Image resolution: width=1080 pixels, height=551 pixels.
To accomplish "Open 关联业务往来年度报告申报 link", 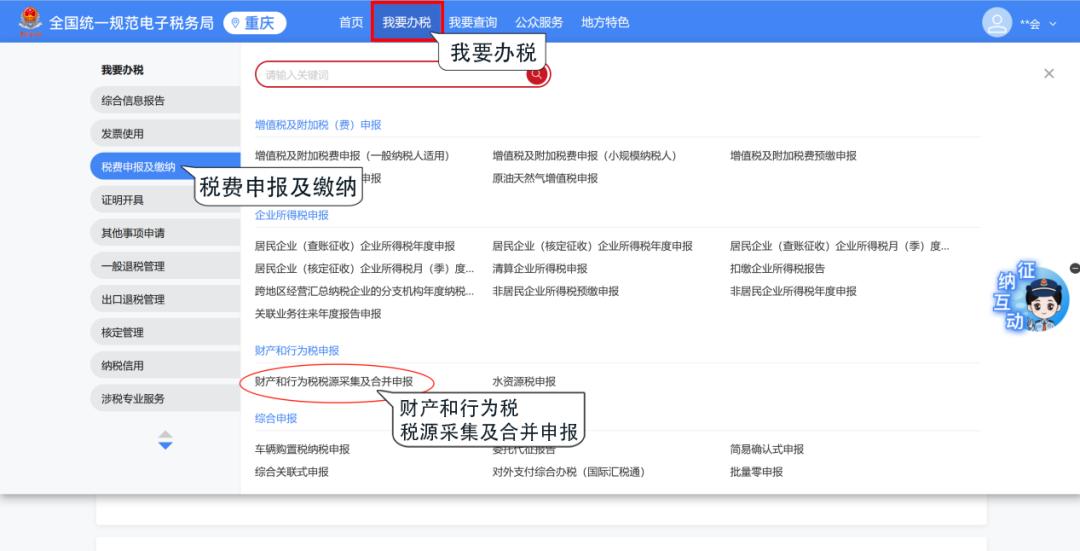I will point(318,313).
